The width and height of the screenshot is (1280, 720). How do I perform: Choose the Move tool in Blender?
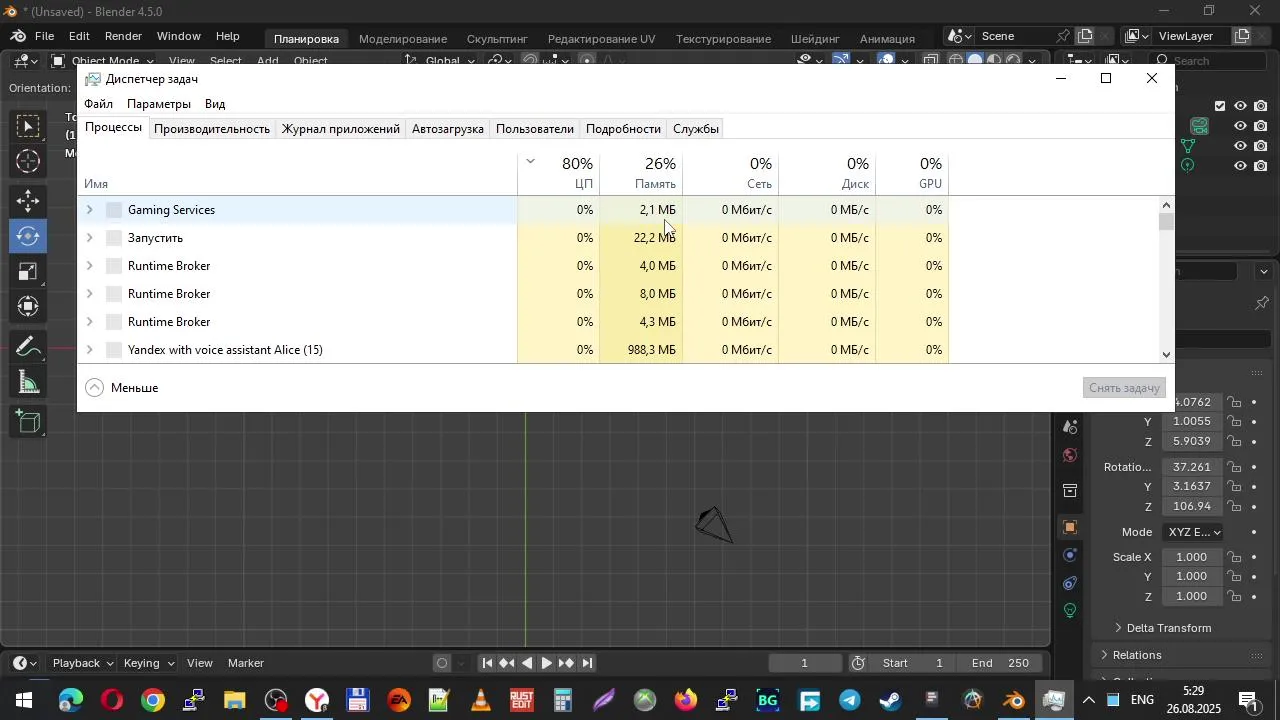pyautogui.click(x=29, y=201)
